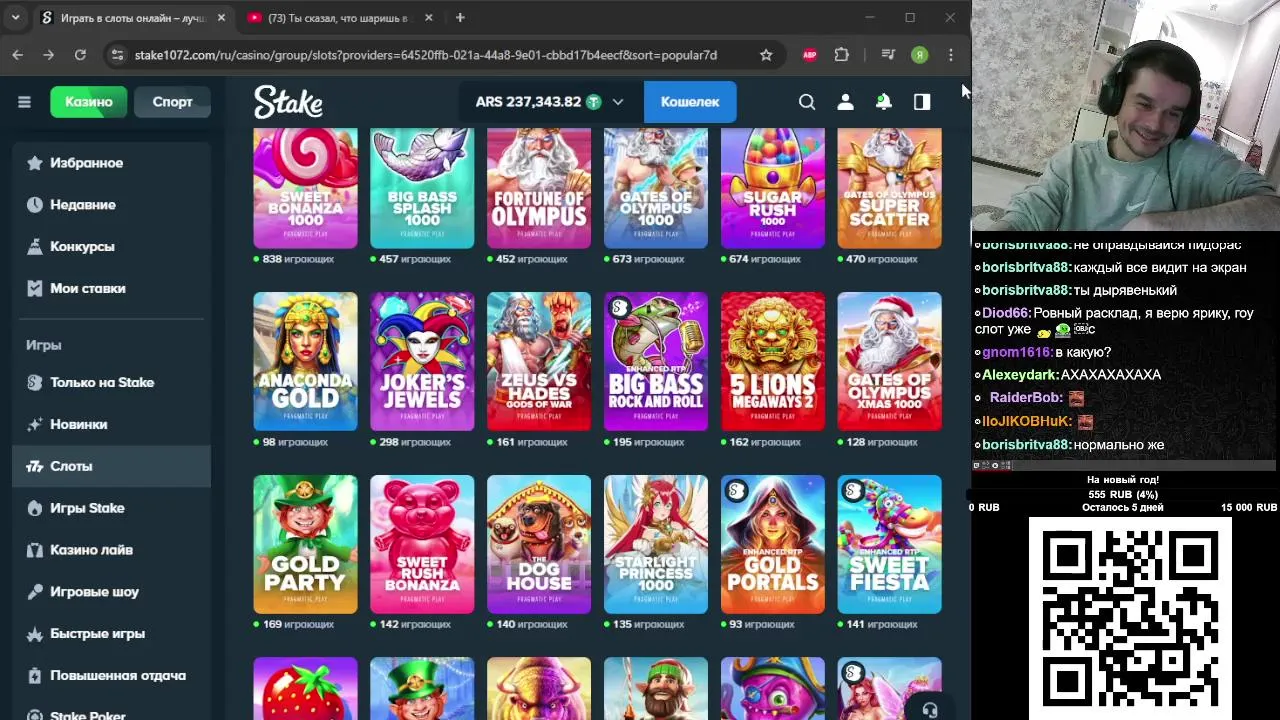Open 5 Lions Megaways 2 slot
The image size is (1280, 720).
pyautogui.click(x=773, y=361)
